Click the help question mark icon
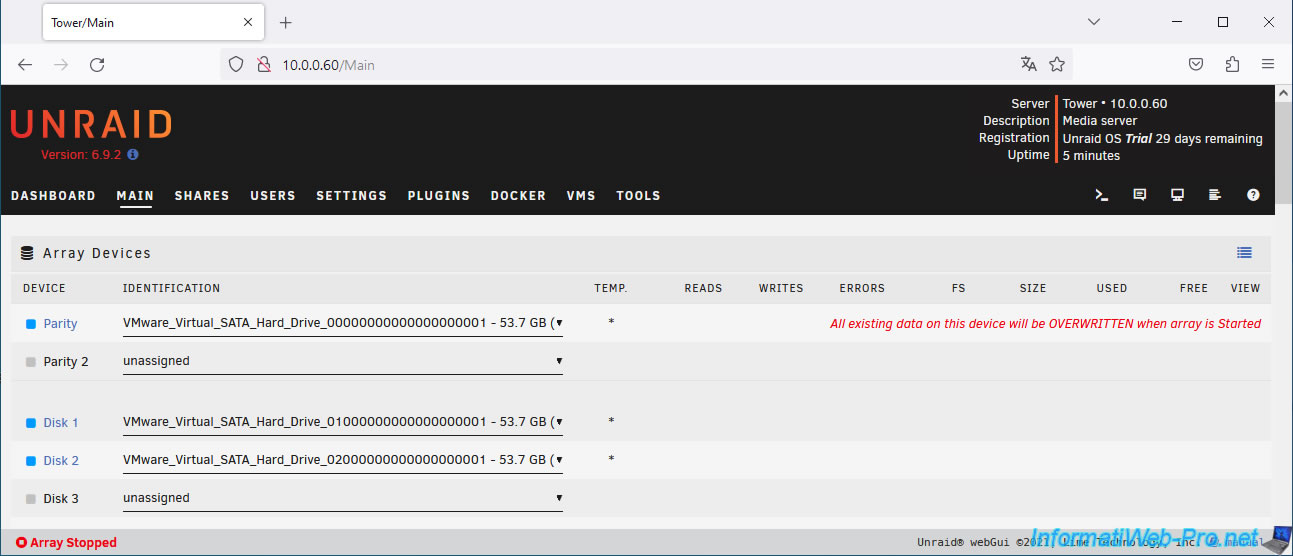The height and width of the screenshot is (556, 1293). [x=1253, y=196]
